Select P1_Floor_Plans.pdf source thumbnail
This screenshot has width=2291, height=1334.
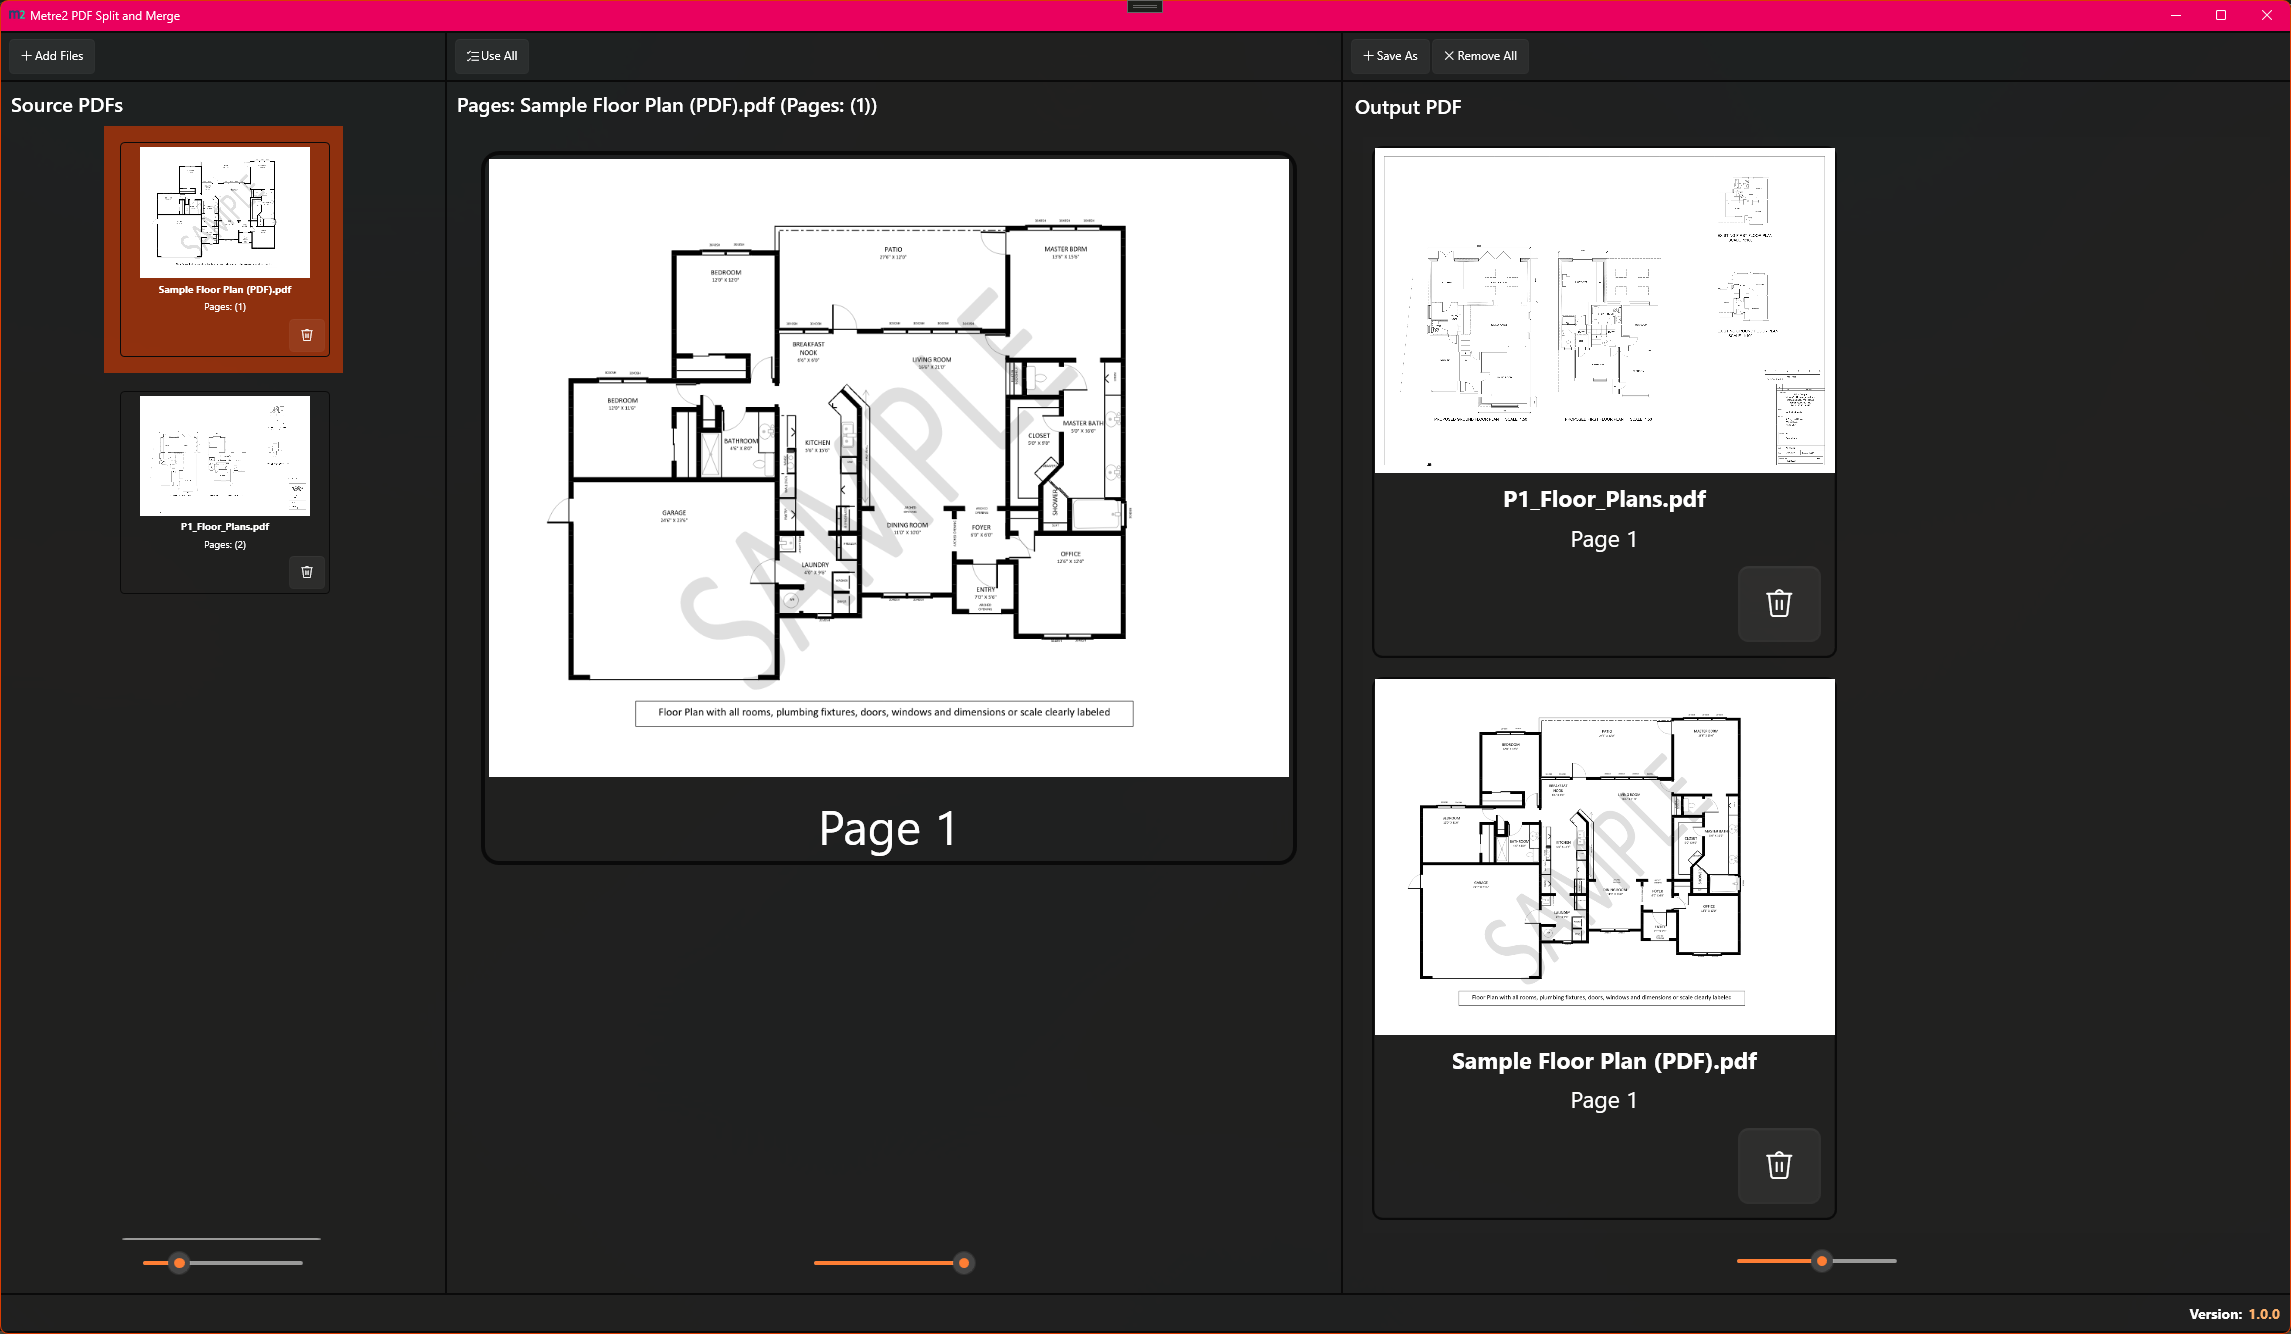pos(224,456)
